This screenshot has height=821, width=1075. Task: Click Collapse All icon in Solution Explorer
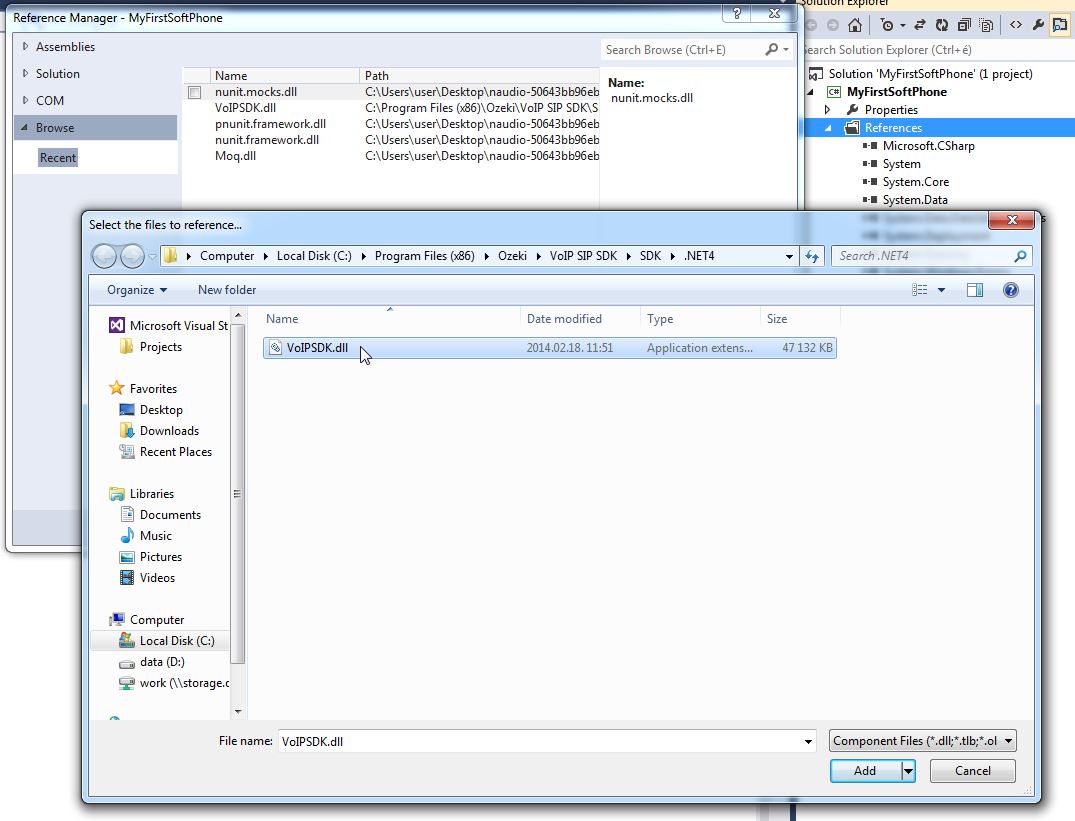coord(964,25)
